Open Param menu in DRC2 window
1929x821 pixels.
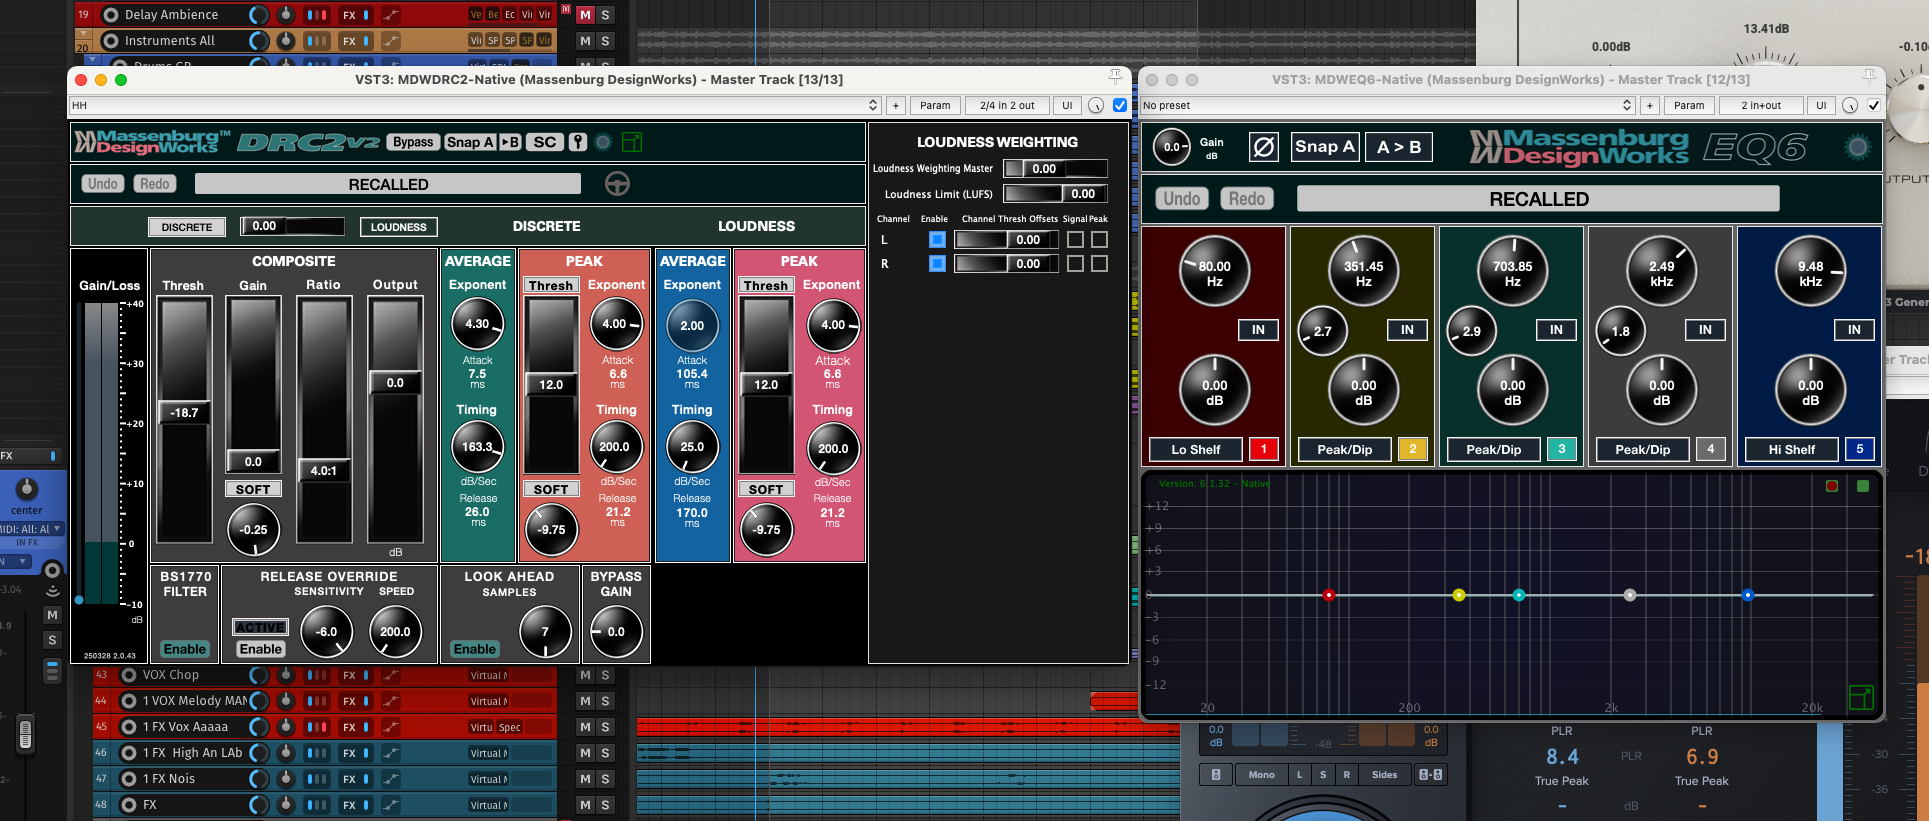(x=935, y=105)
